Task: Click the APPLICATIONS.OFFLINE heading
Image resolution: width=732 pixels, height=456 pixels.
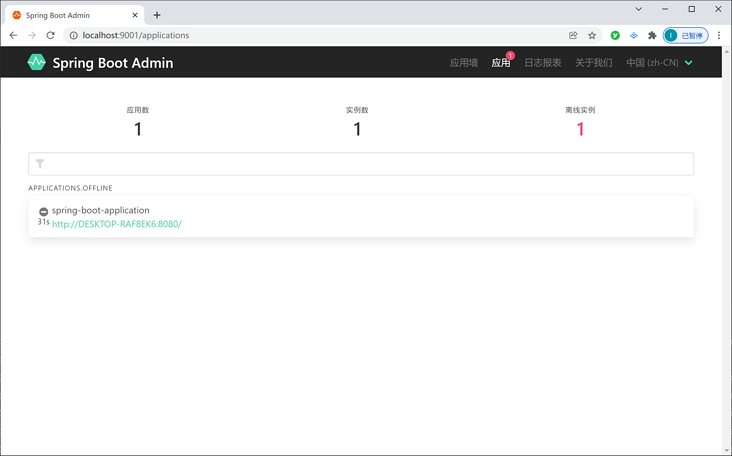Action: coord(70,188)
